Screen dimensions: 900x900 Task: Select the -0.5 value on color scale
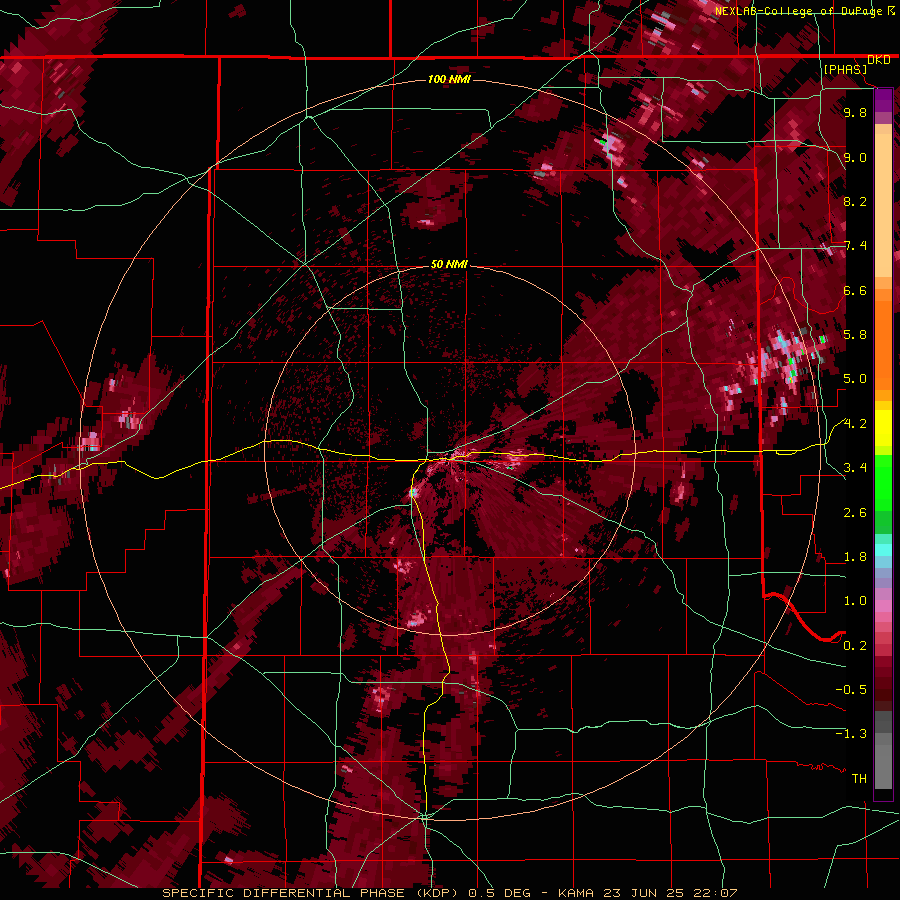(x=851, y=690)
